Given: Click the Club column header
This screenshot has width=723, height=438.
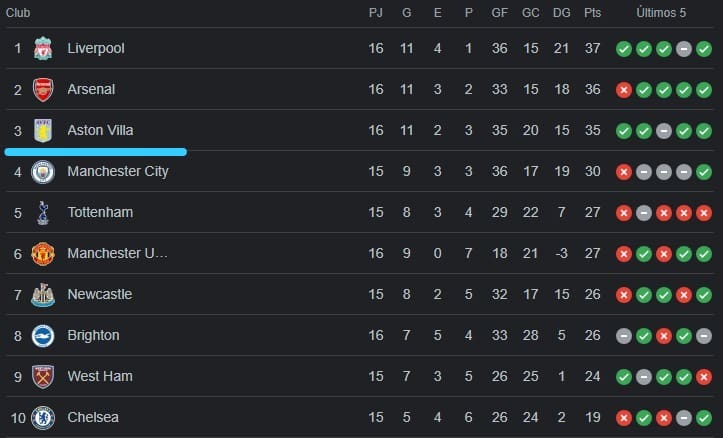Looking at the screenshot, I should (18, 13).
